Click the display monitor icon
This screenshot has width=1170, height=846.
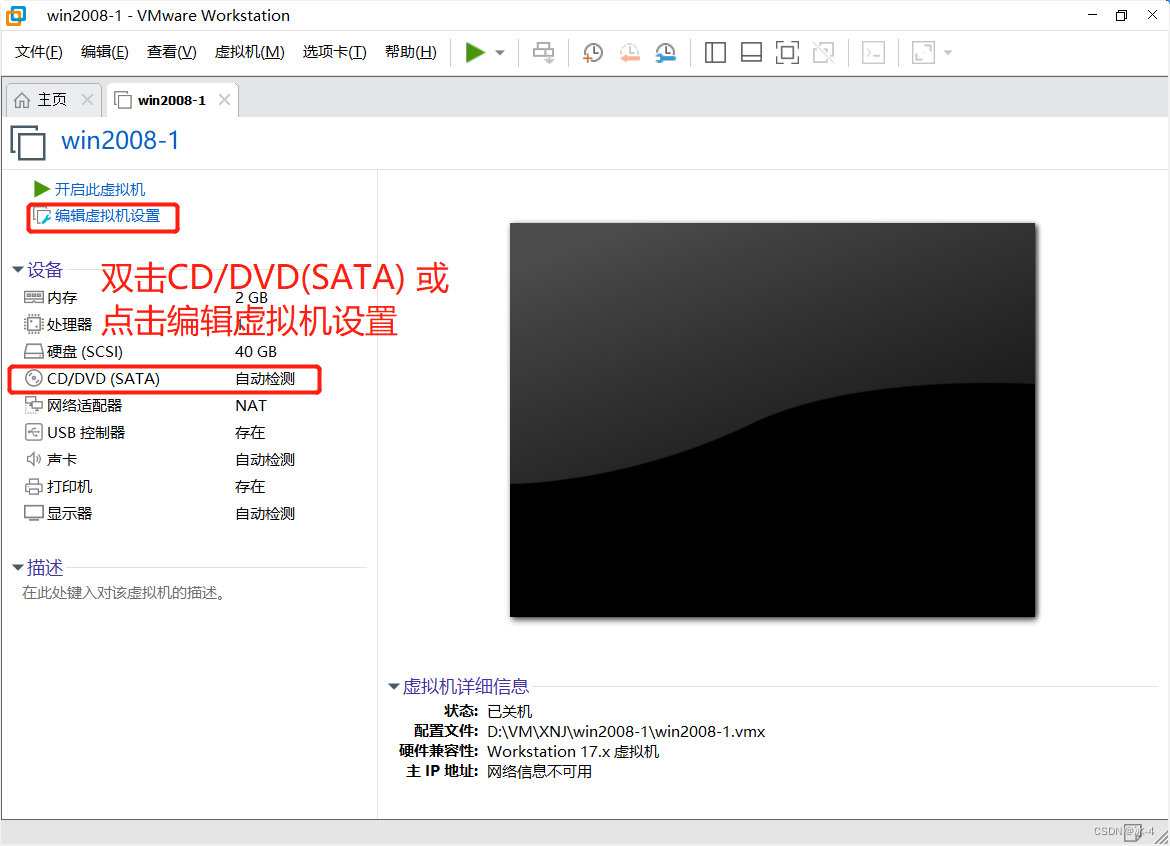tap(34, 513)
